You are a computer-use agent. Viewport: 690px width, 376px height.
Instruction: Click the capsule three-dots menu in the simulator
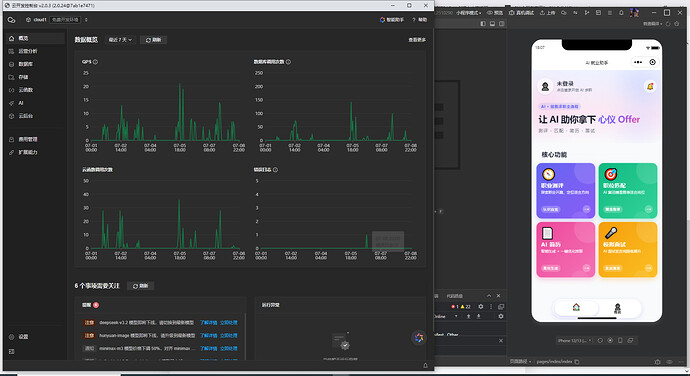638,62
